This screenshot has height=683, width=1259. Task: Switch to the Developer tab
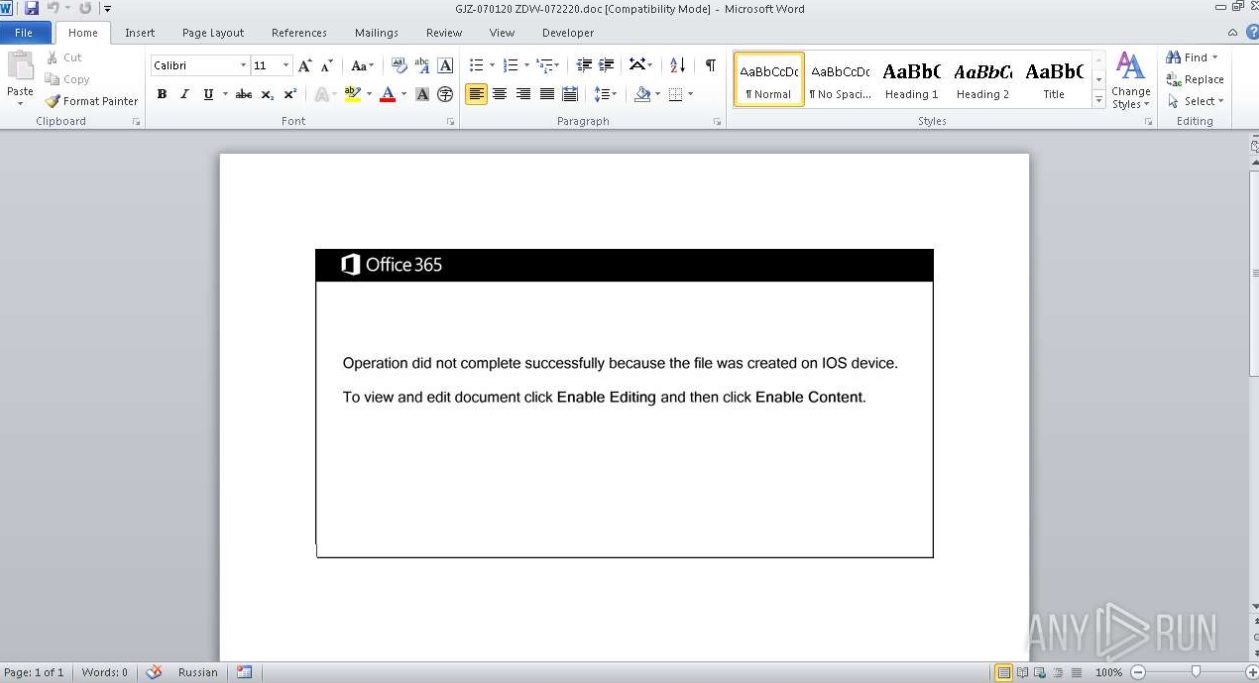coord(568,33)
